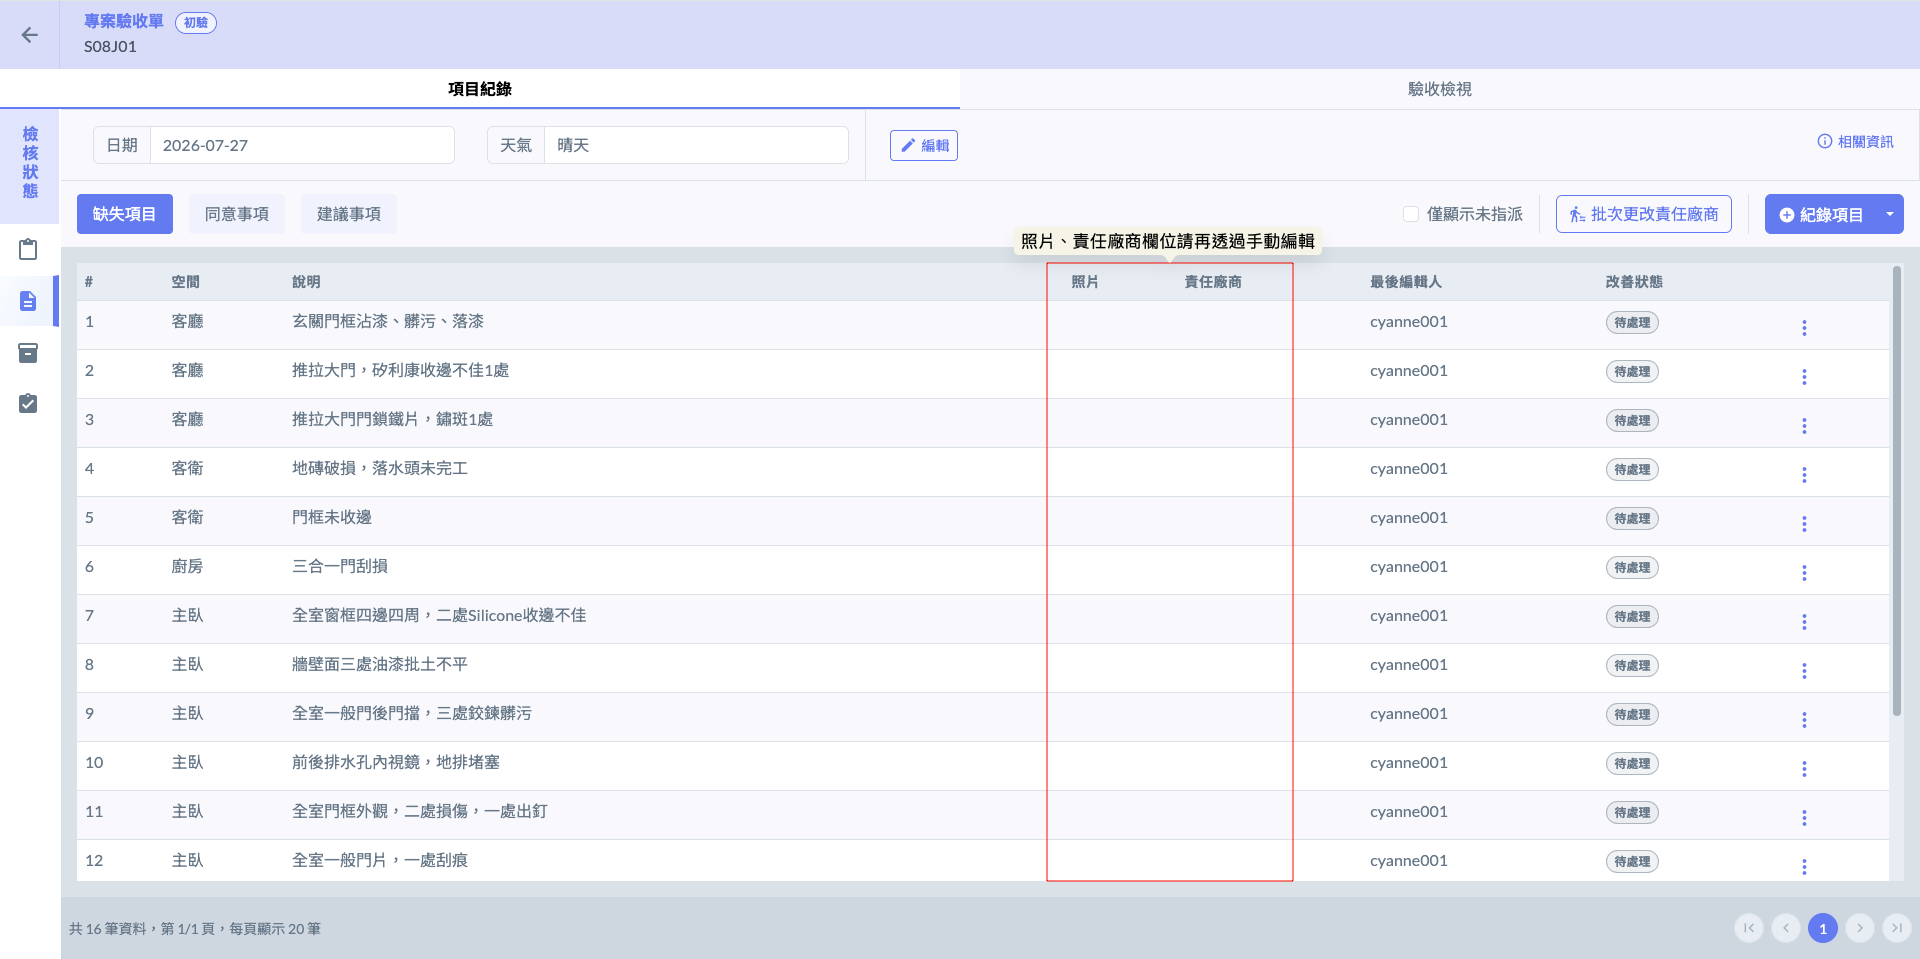This screenshot has height=959, width=1920.
Task: Open 相關資訊 related info
Action: click(x=1855, y=142)
